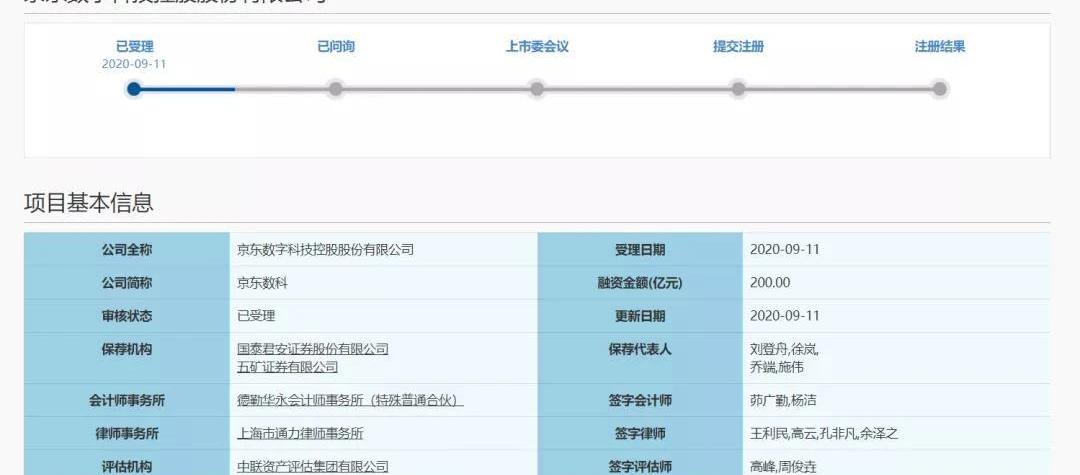Click the 更新日期 header cell
The width and height of the screenshot is (1080, 475).
tap(640, 316)
